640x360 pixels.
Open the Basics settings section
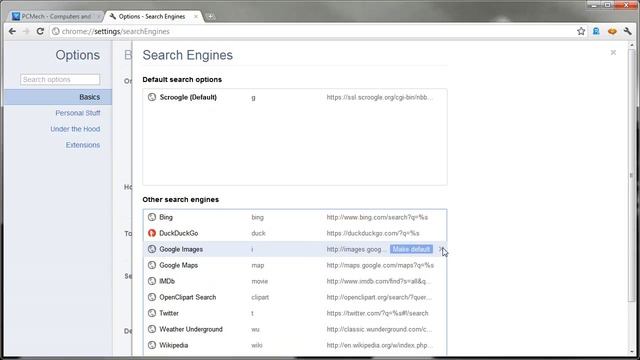(x=58, y=97)
